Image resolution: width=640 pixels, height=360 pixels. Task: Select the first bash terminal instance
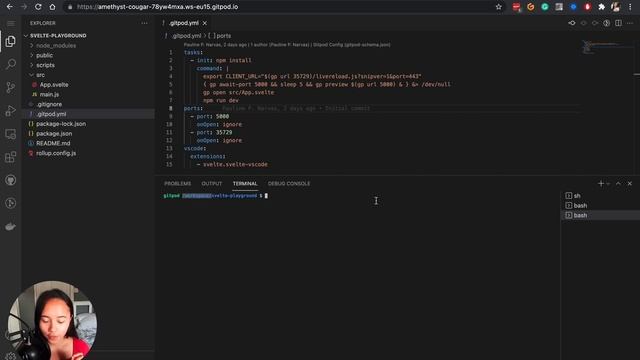pos(600,205)
